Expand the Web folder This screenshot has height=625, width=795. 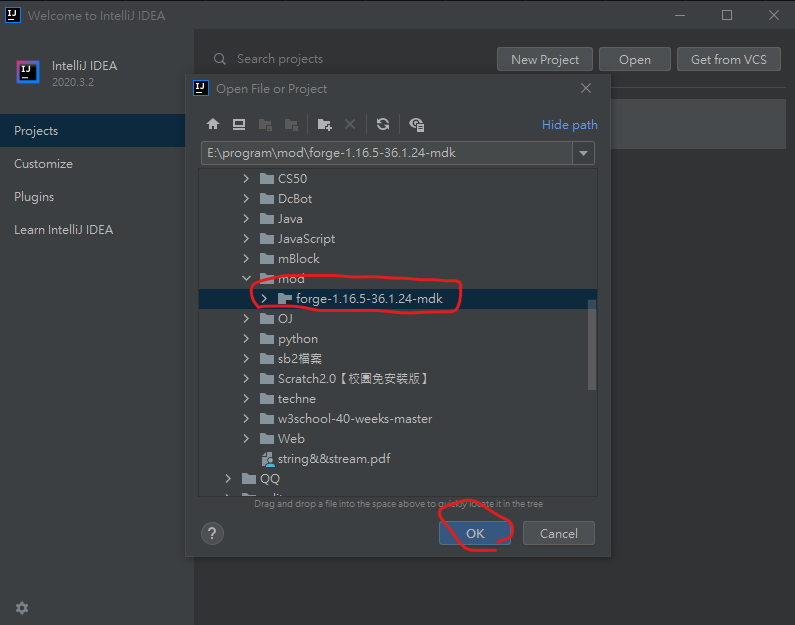[x=246, y=438]
